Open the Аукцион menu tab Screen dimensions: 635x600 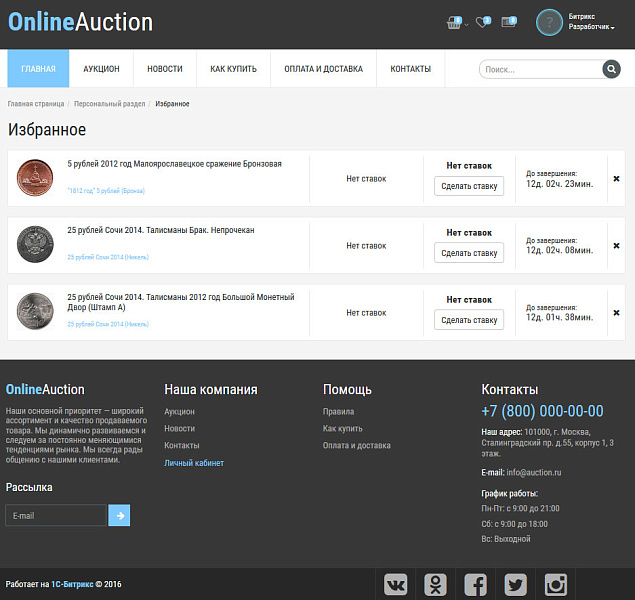pos(101,69)
